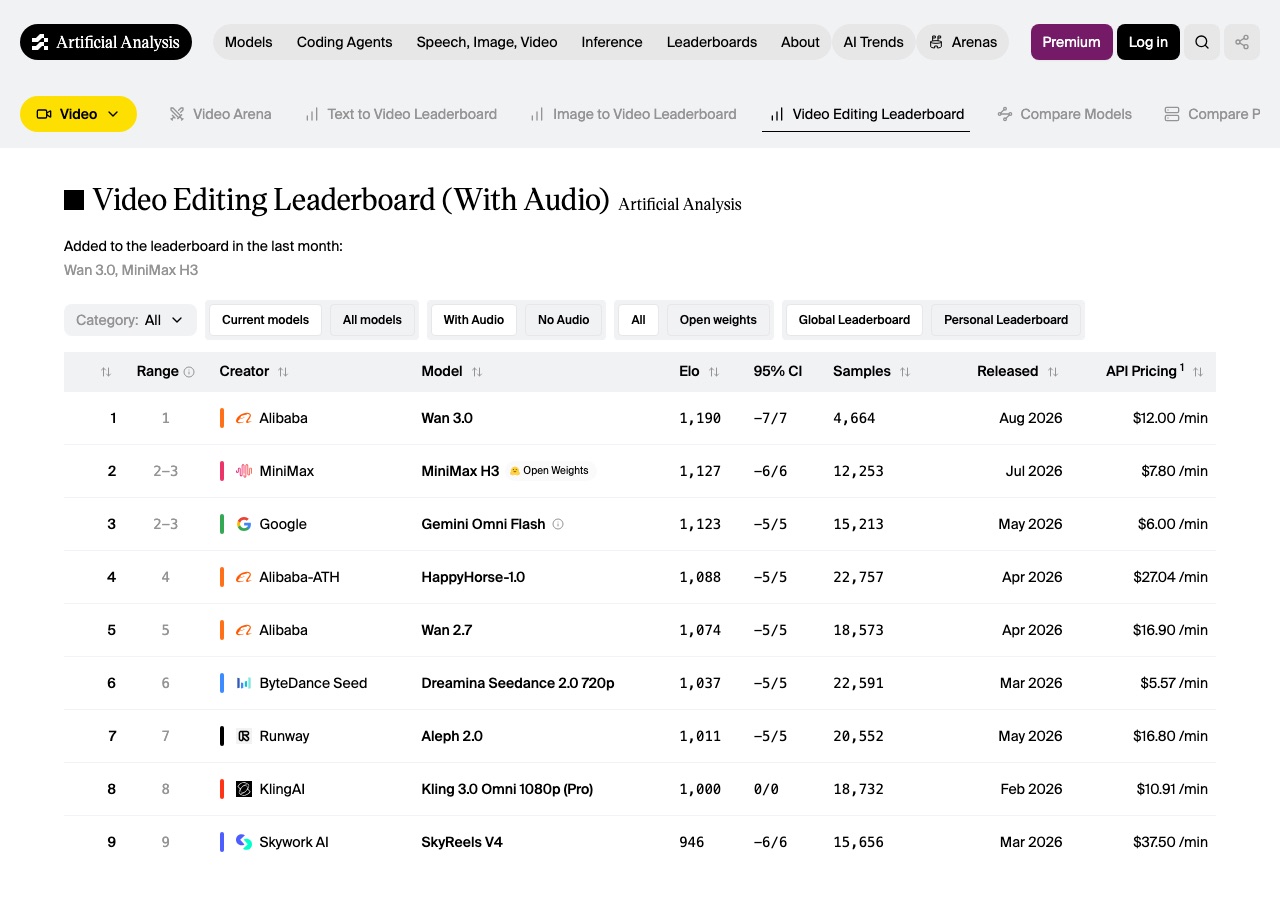Click the Alibaba logo in Wan 2.7 row
Image resolution: width=1280 pixels, height=900 pixels.
point(243,630)
